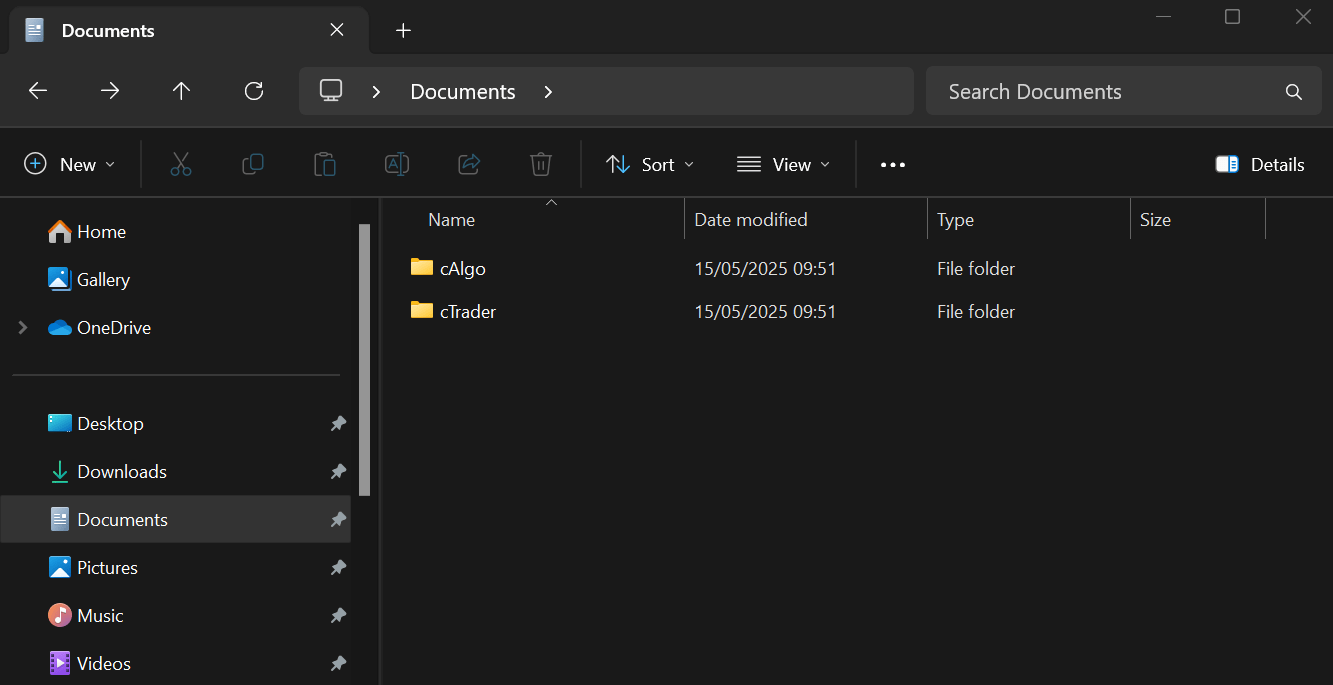Image resolution: width=1333 pixels, height=685 pixels.
Task: Click the This PC monitor icon in address bar
Action: [331, 91]
